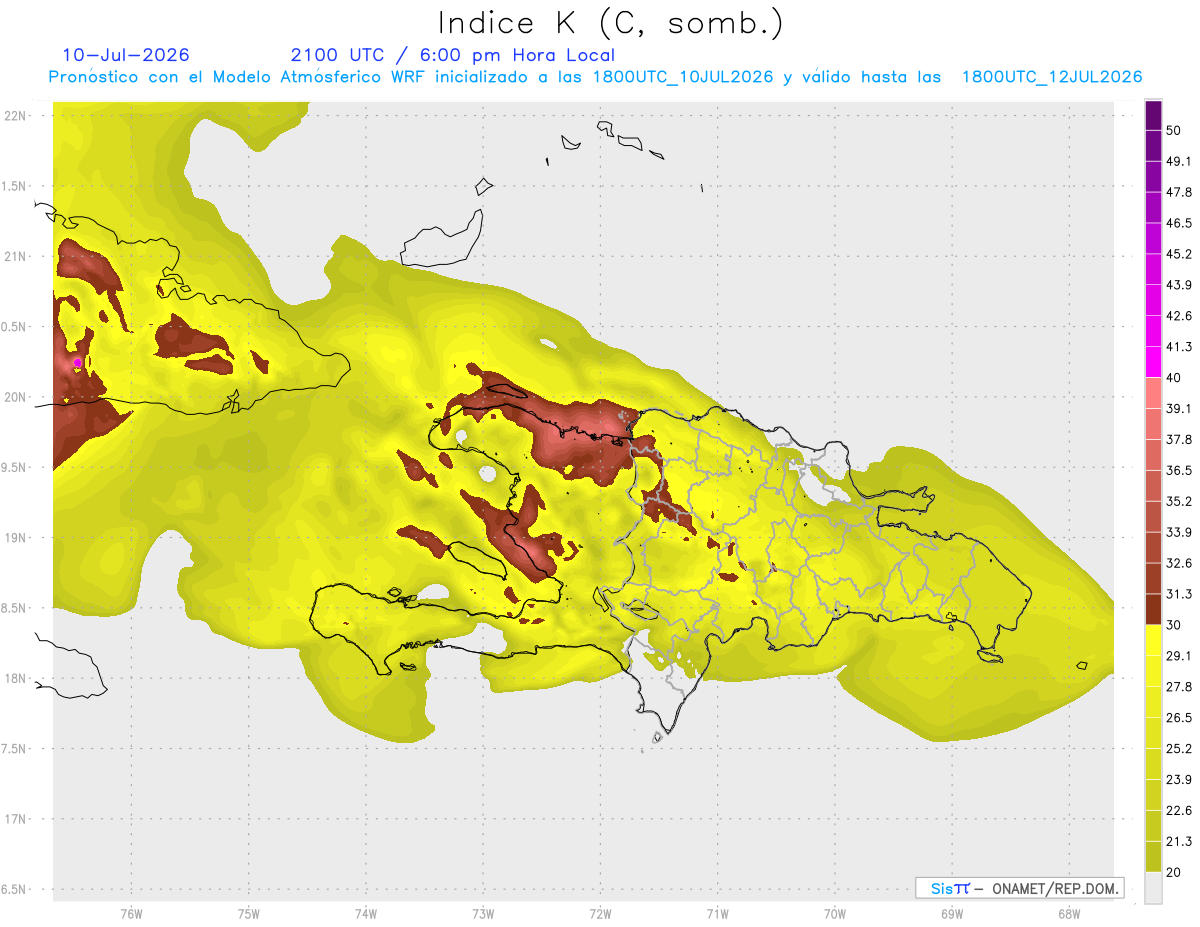
Task: Click the "23.9" color scale value
Action: [x=1179, y=779]
